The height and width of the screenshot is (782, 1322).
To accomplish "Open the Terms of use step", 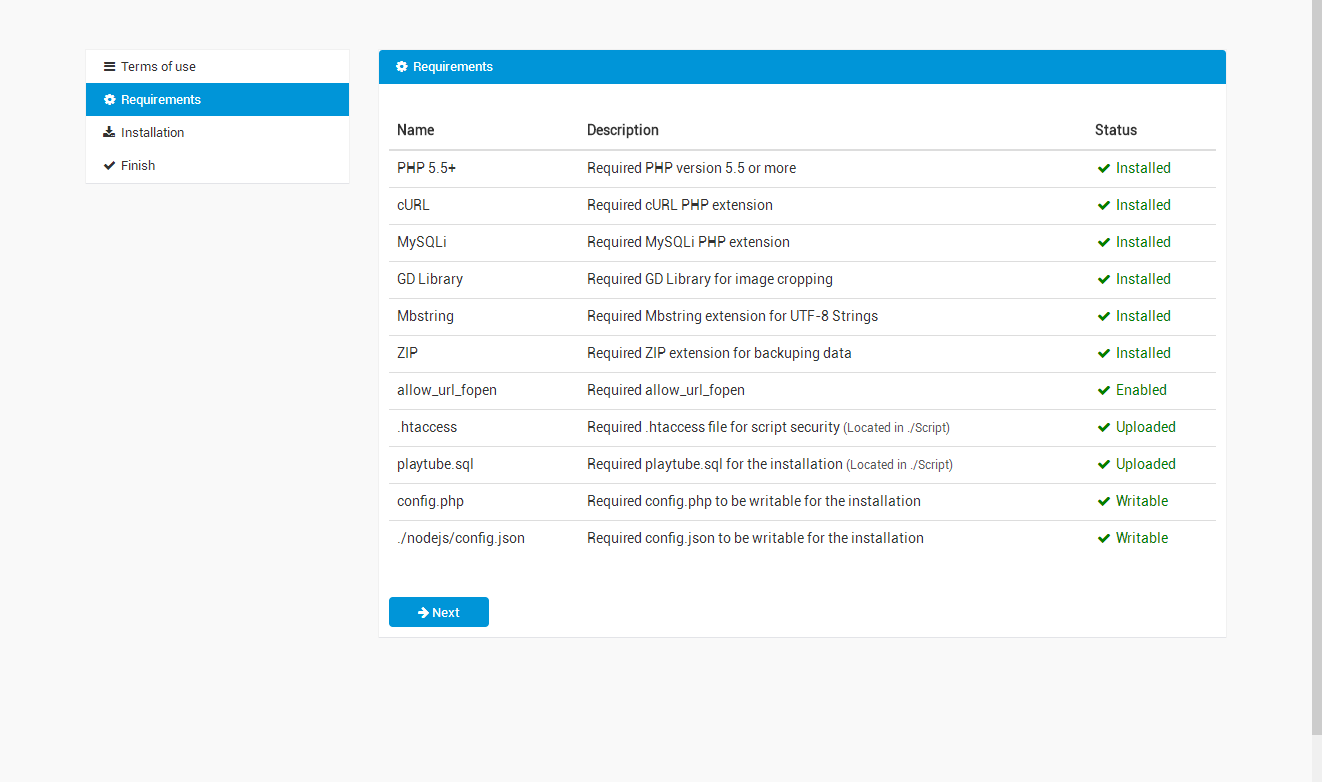I will [158, 67].
